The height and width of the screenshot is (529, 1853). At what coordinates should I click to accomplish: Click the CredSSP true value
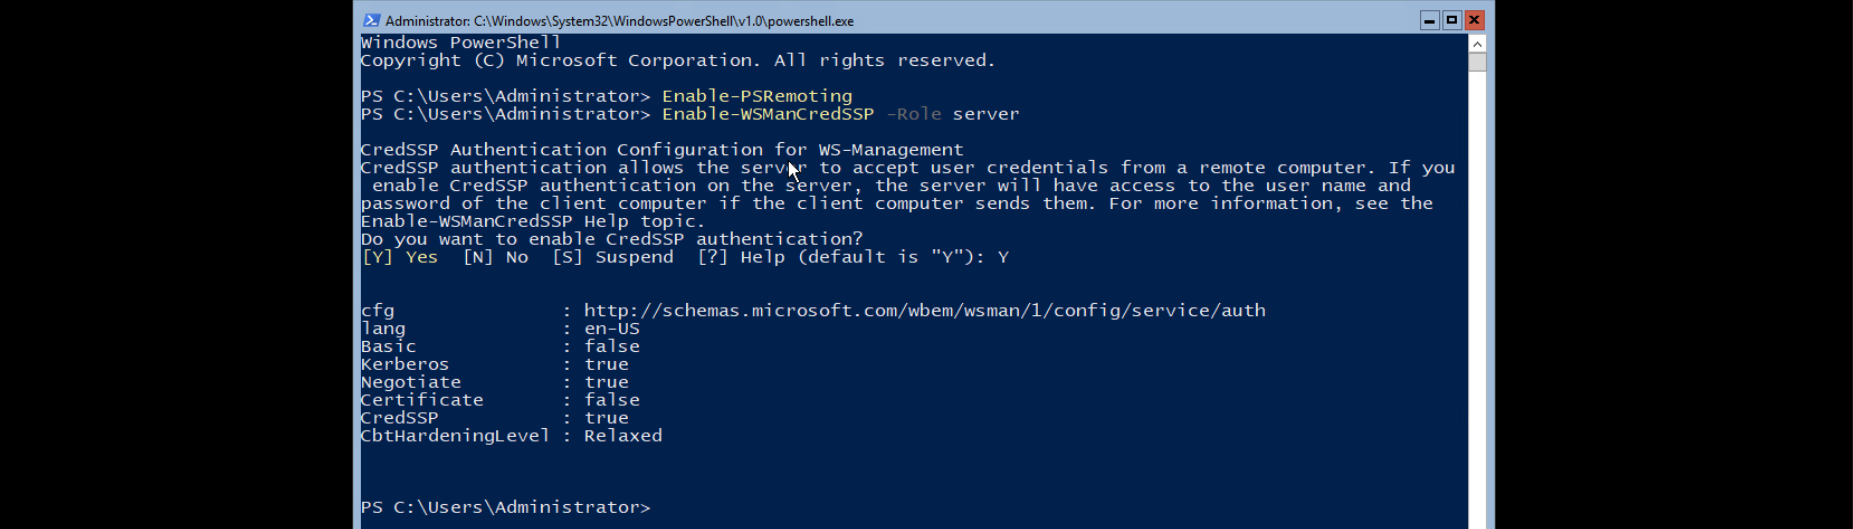606,418
